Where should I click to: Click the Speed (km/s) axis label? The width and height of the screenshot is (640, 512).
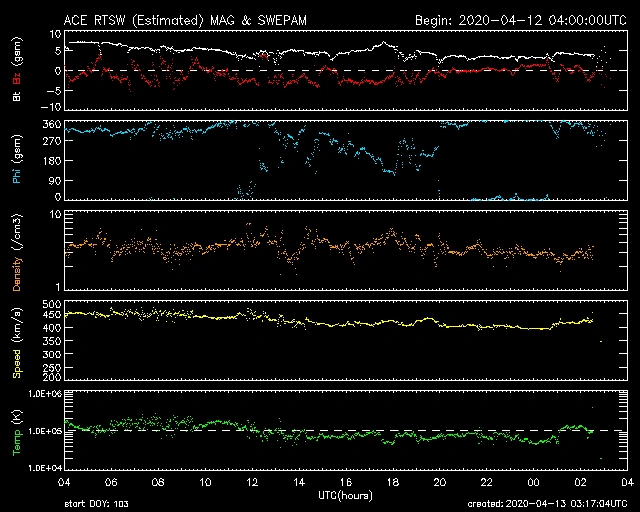coord(17,341)
